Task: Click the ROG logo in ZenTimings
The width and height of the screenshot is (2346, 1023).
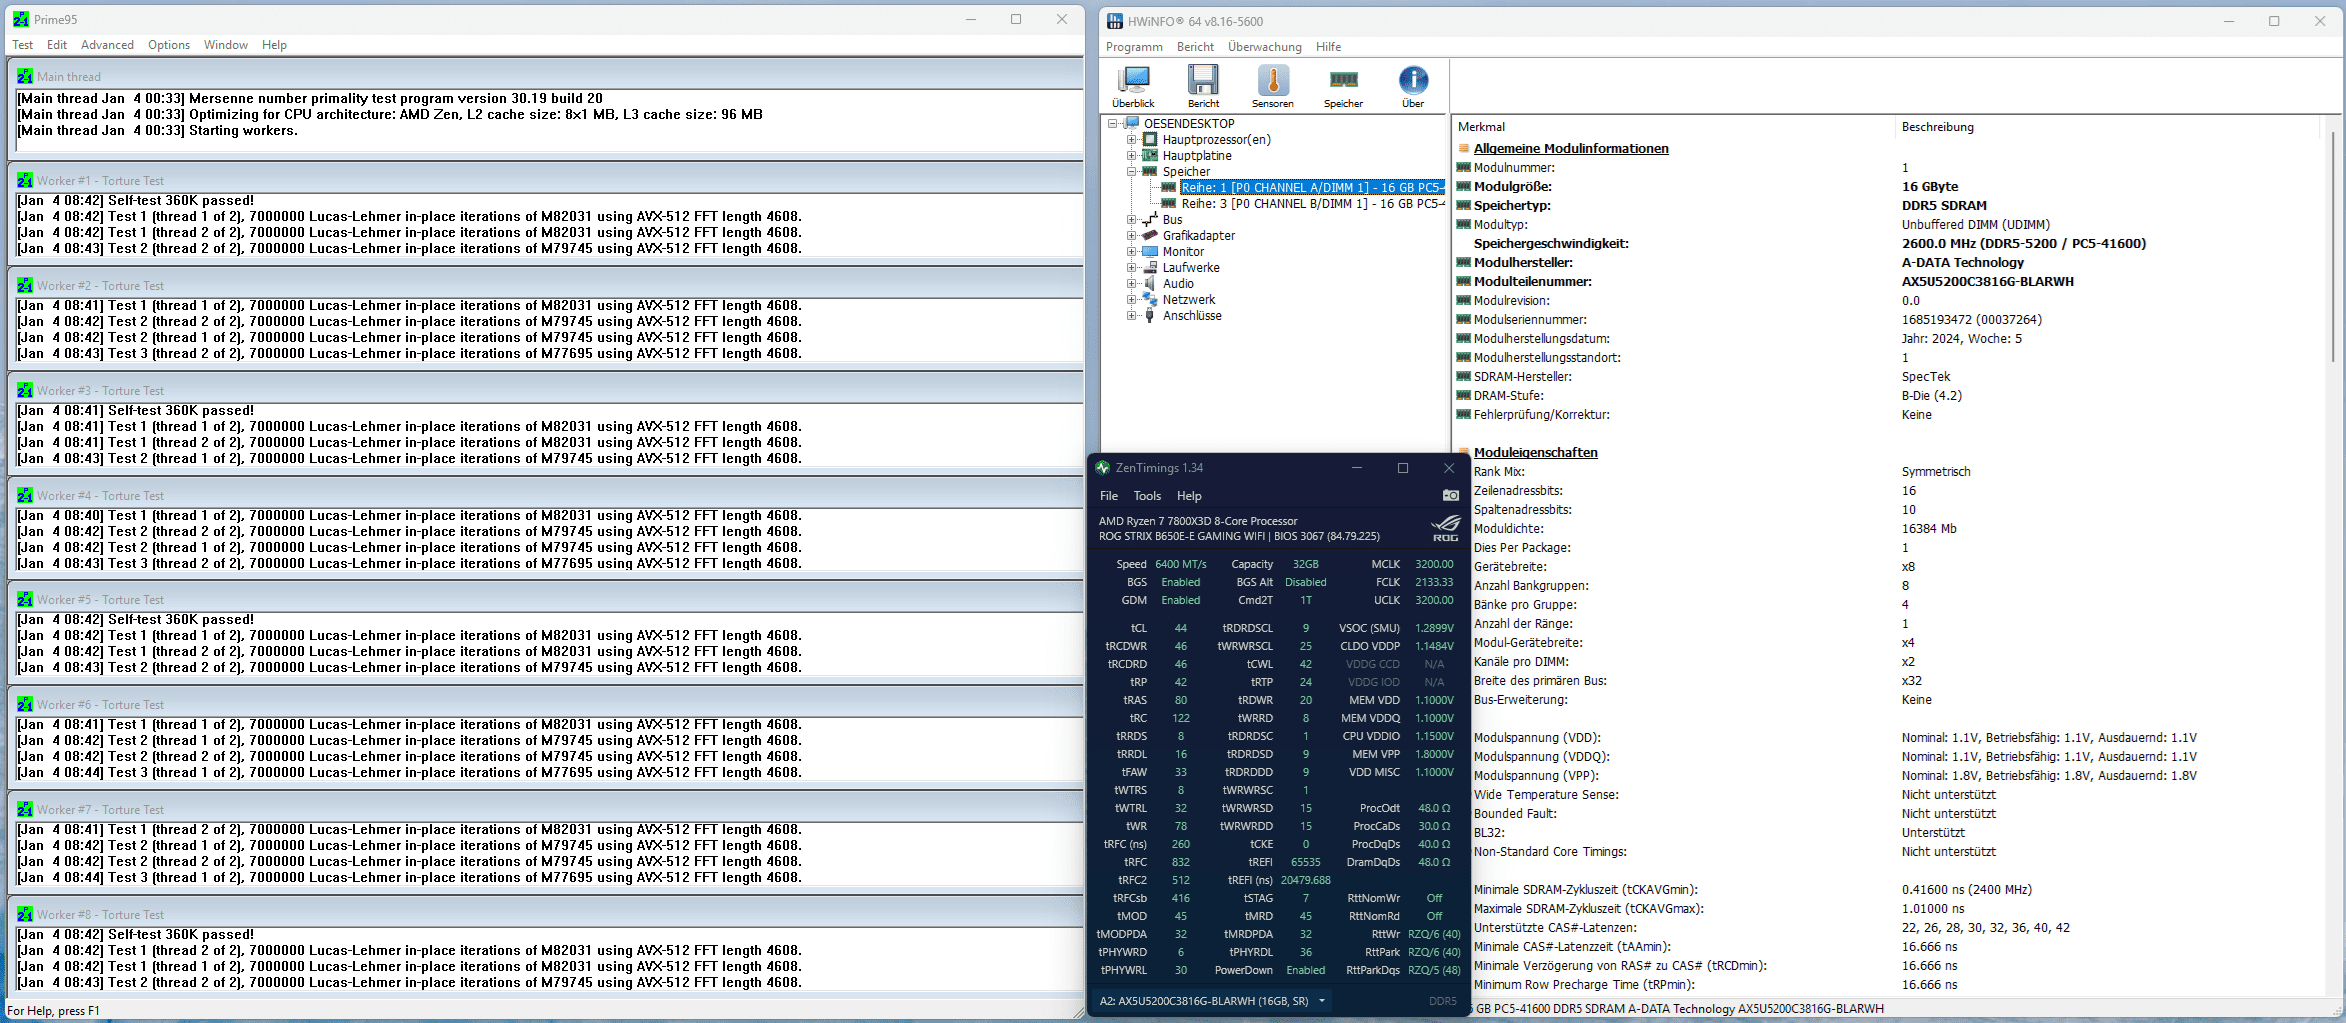Action: (1445, 528)
